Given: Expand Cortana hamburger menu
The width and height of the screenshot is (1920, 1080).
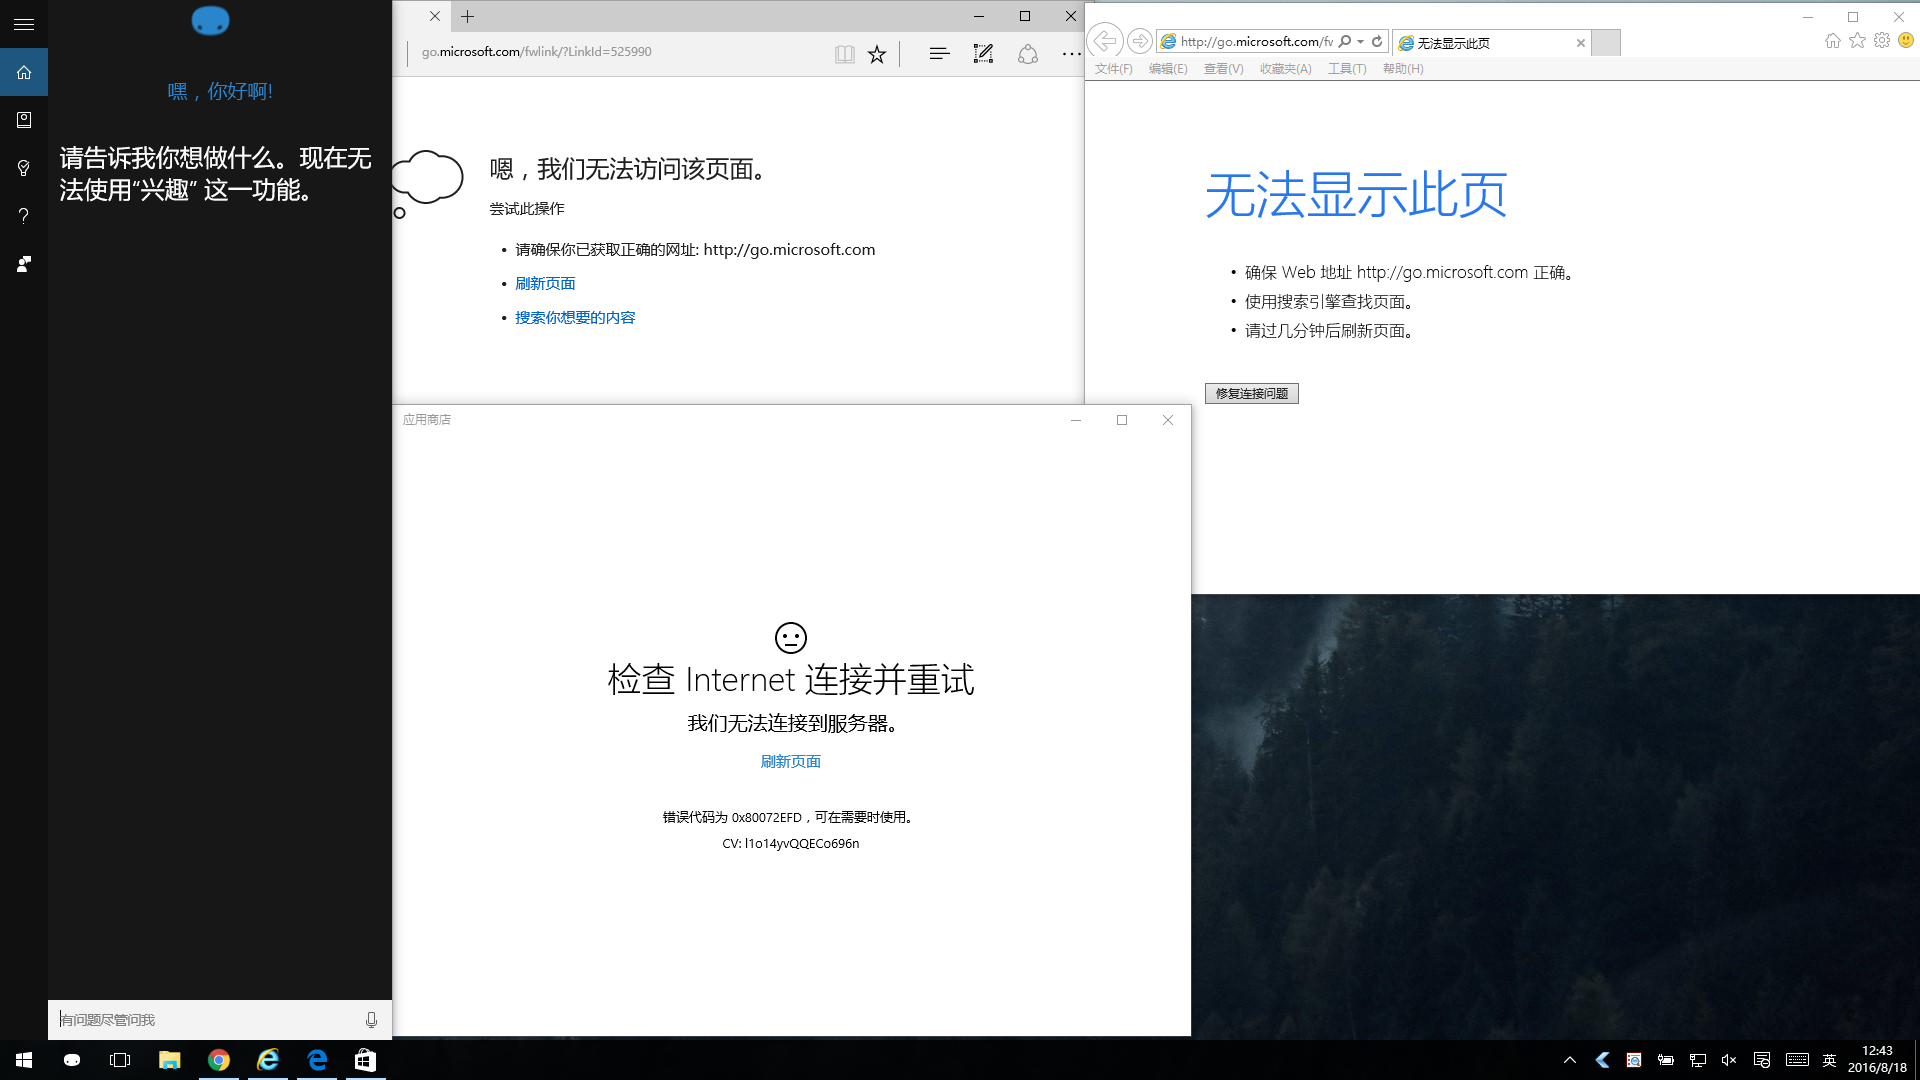Looking at the screenshot, I should point(24,24).
